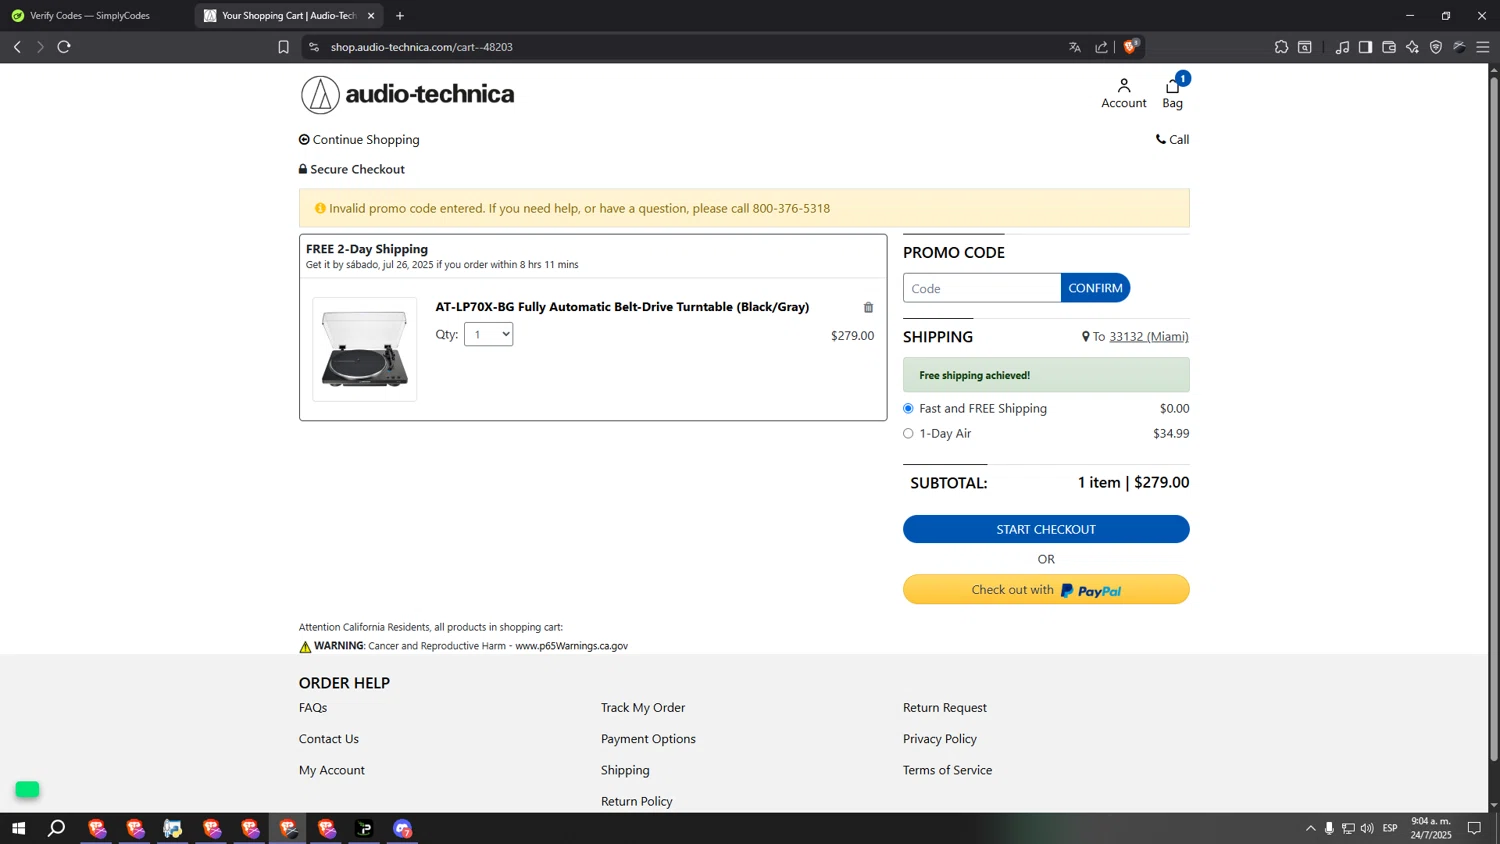
Task: Open the taskbar clock and date
Action: (x=1431, y=828)
